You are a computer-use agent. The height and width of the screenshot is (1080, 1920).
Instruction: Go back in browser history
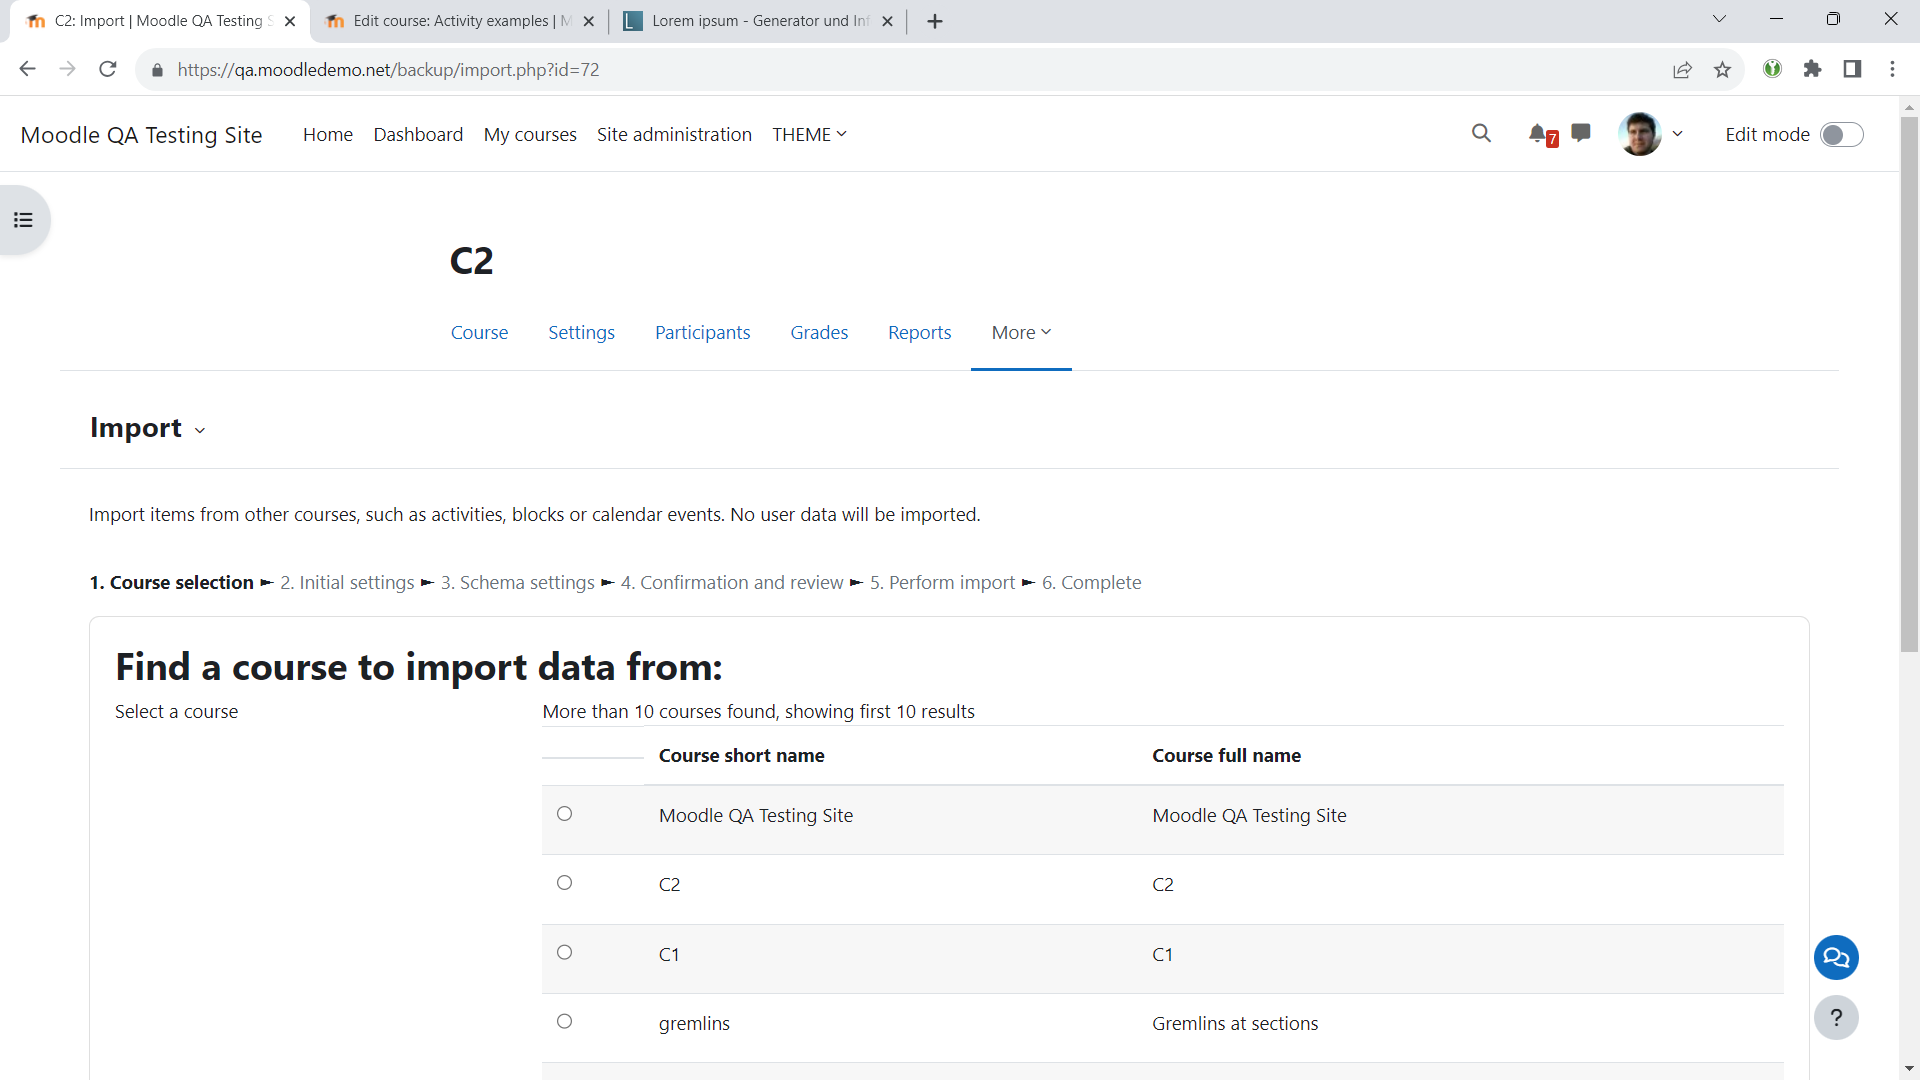[28, 69]
